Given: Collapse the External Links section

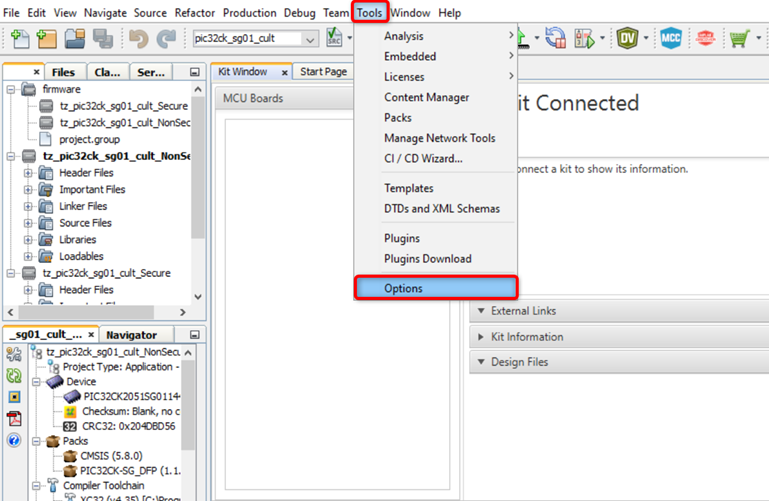Looking at the screenshot, I should (481, 311).
